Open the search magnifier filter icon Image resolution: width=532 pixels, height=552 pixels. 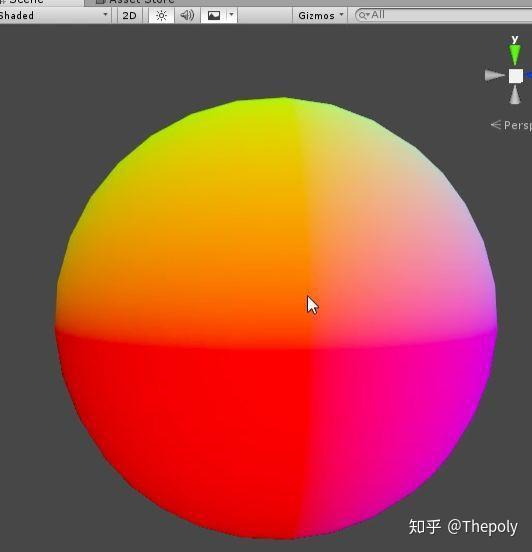click(364, 15)
